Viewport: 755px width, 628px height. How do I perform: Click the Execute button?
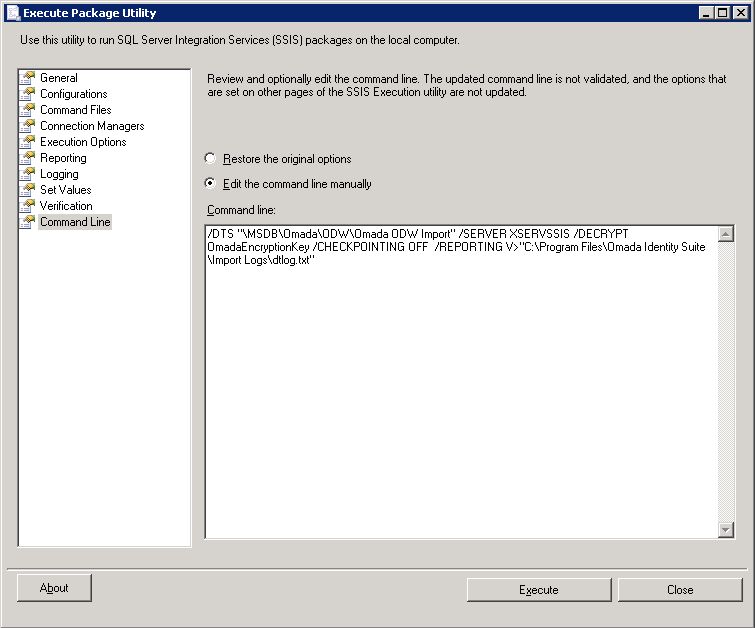(539, 589)
